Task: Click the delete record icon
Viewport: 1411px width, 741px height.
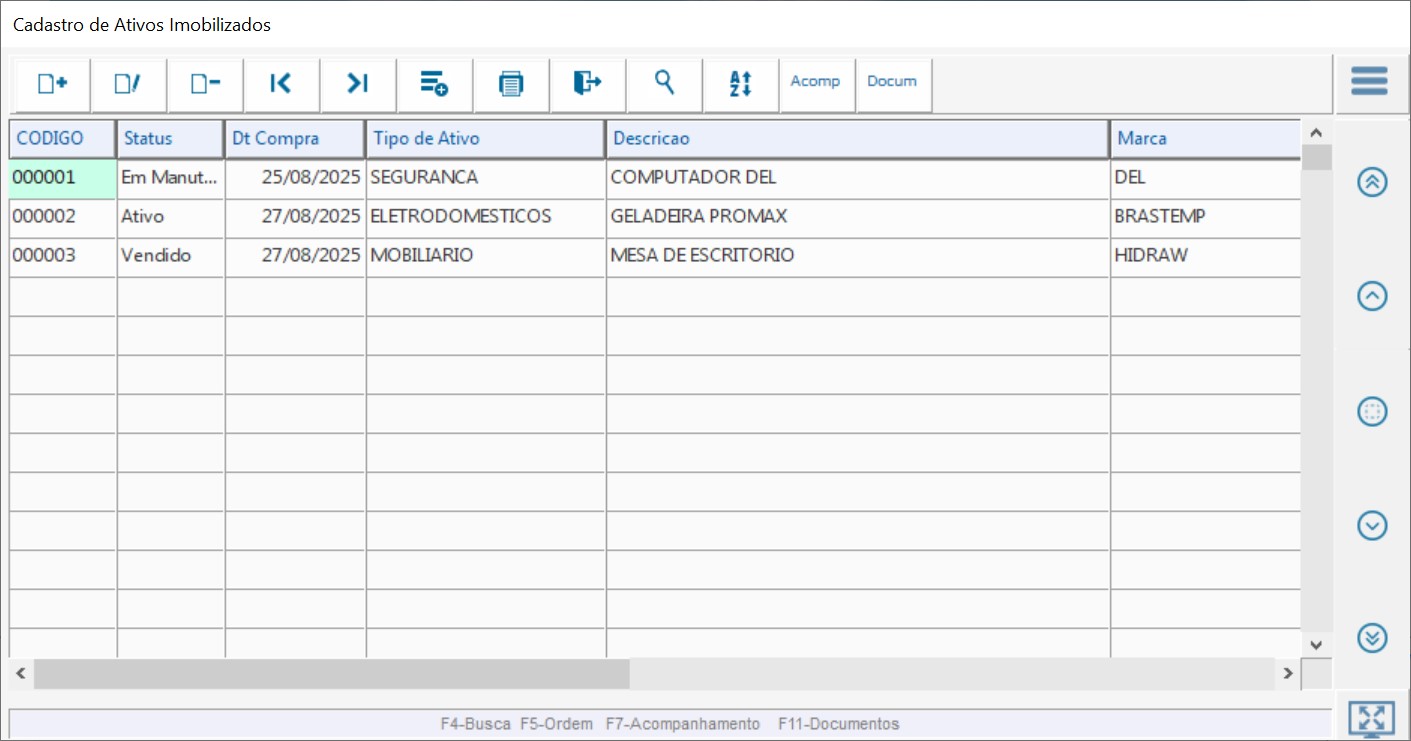Action: pyautogui.click(x=205, y=84)
